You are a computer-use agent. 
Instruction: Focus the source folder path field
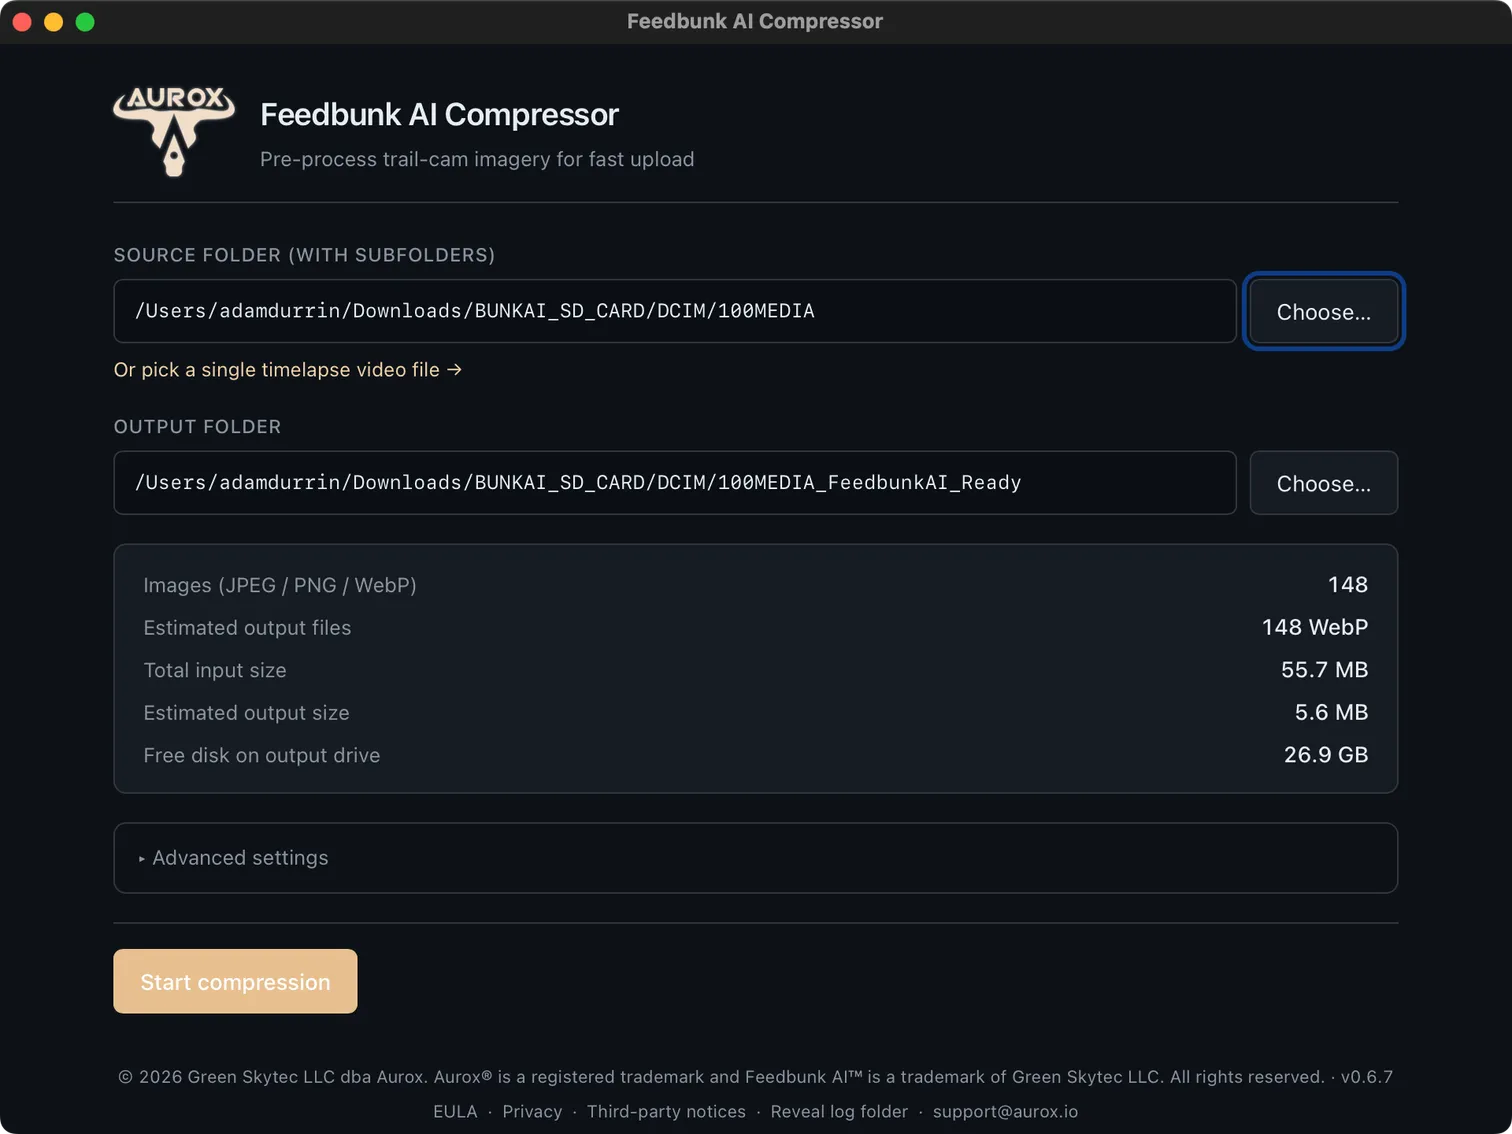coord(675,311)
